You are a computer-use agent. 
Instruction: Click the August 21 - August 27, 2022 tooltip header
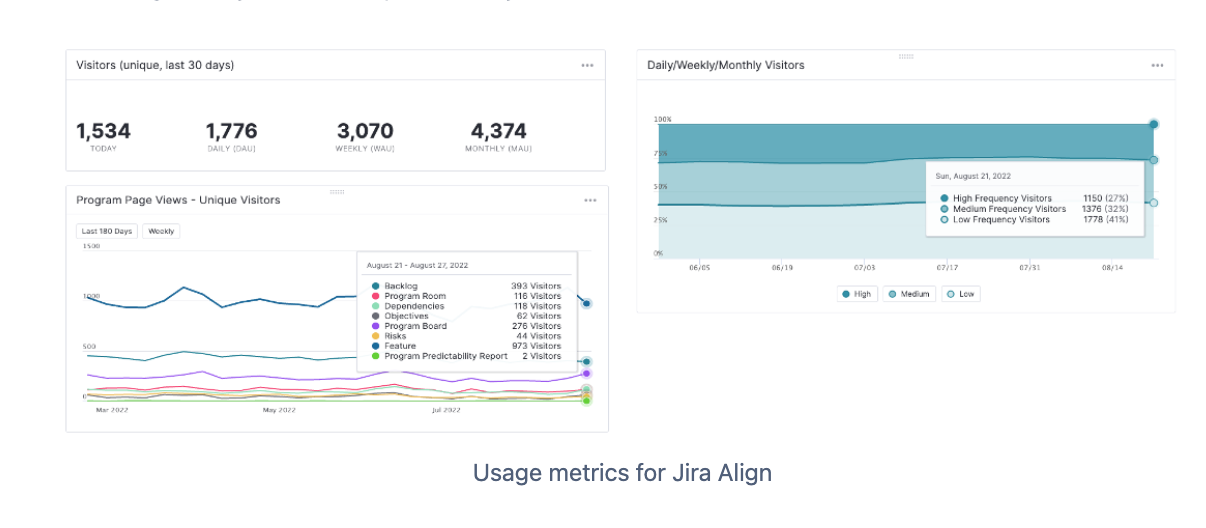click(x=417, y=266)
